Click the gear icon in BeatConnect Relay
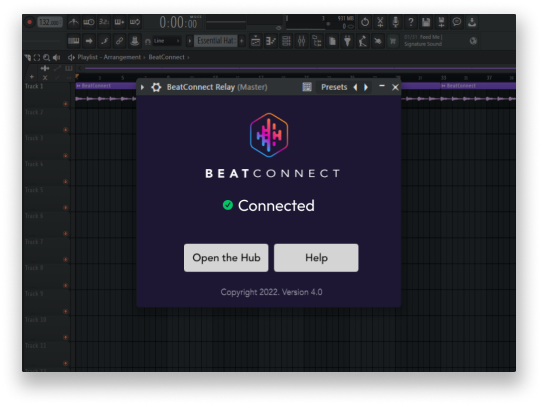The image size is (542, 406). pos(156,87)
